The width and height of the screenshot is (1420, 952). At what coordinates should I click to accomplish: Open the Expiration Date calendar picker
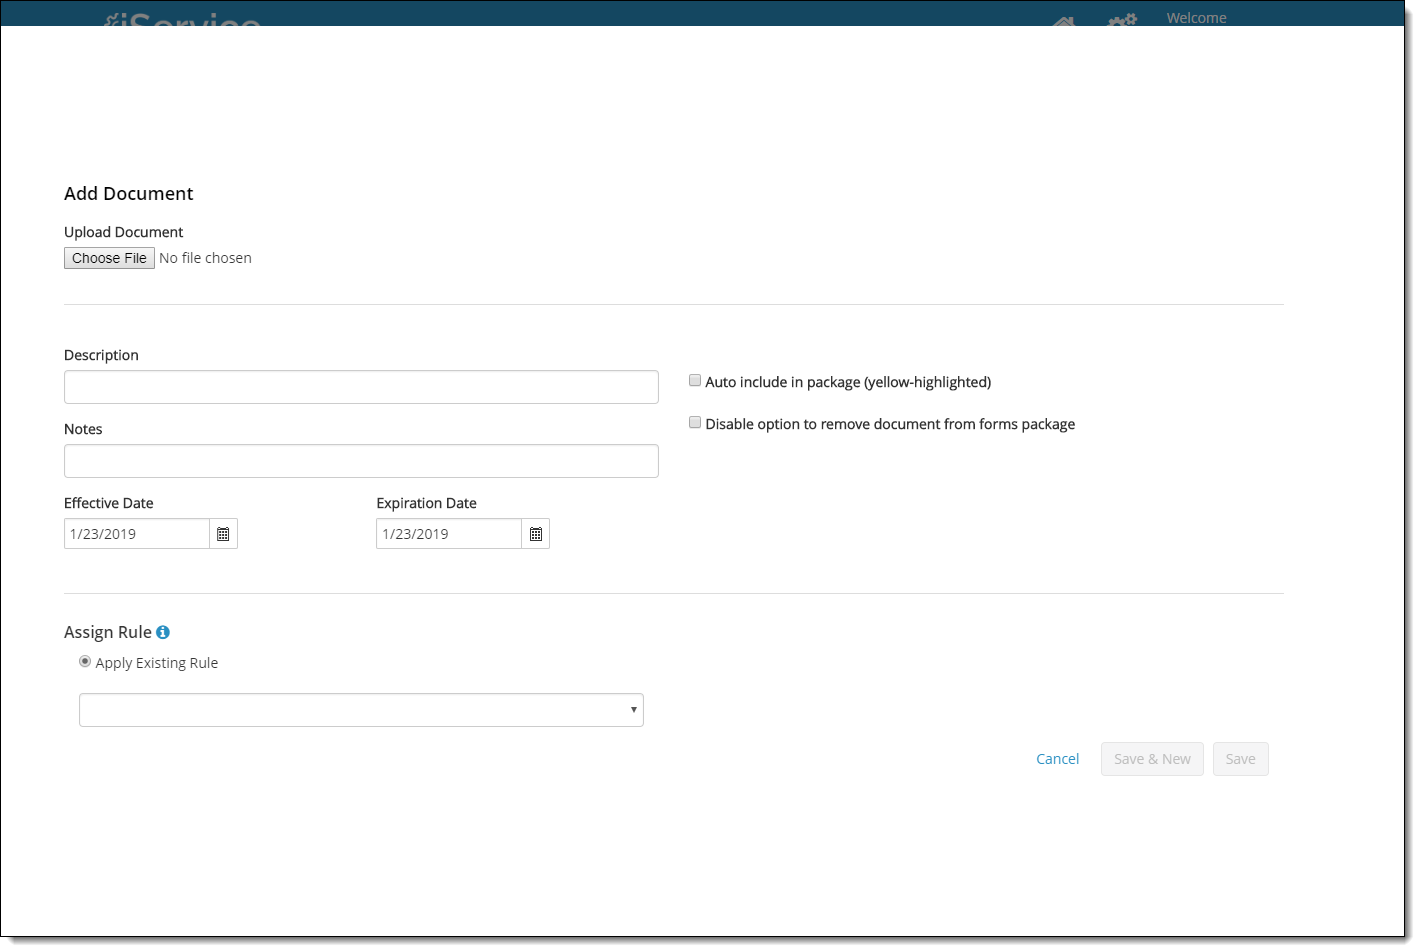tap(536, 534)
